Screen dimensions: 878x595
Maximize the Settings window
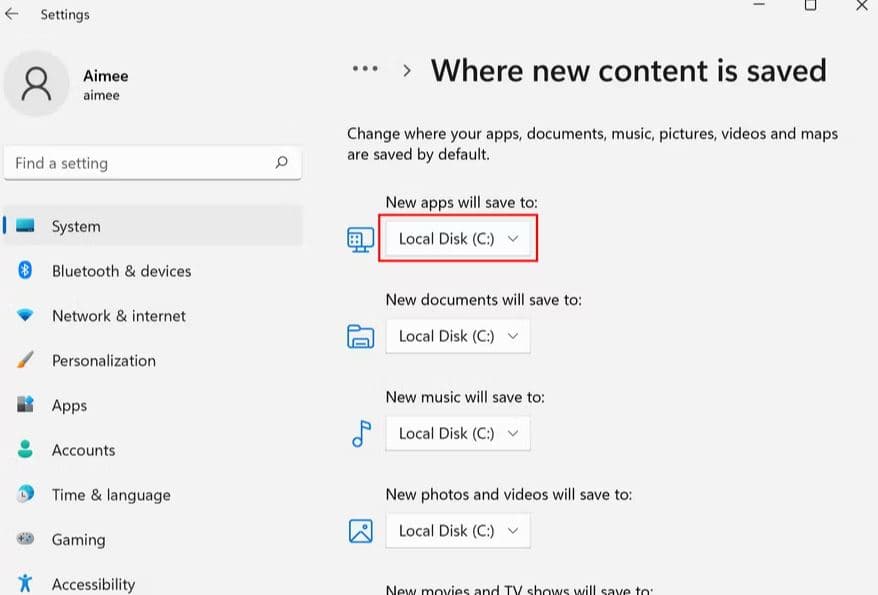pos(810,5)
